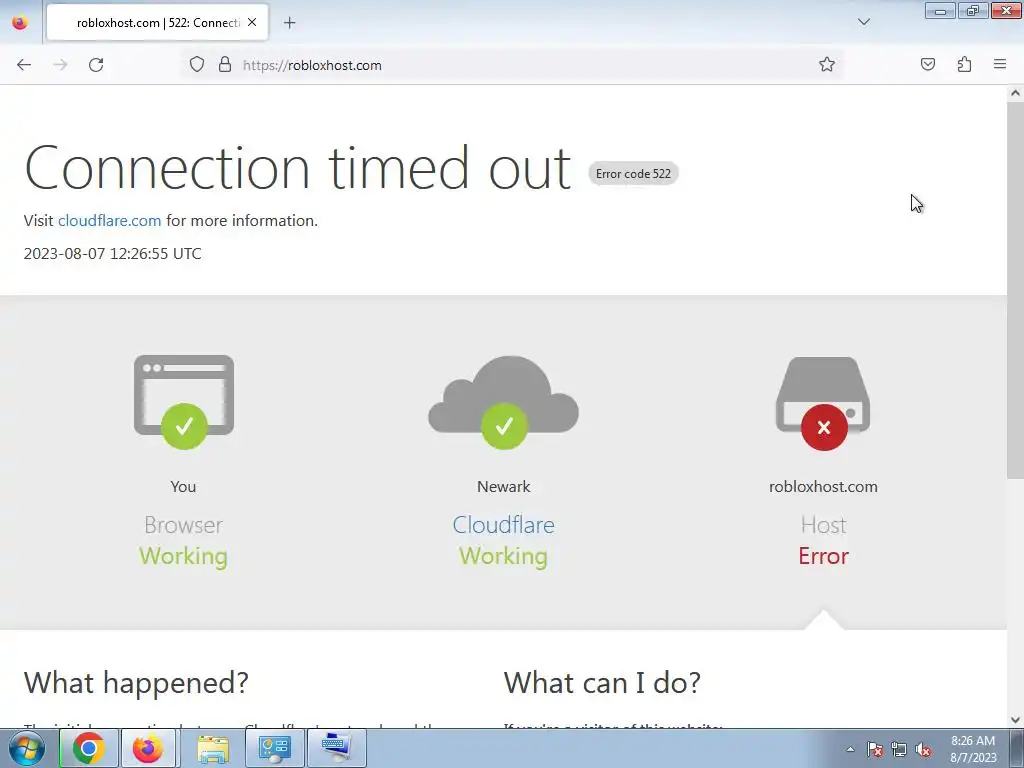Reload the robloxhost.com page
Screen dimensions: 1024x768
(96, 65)
